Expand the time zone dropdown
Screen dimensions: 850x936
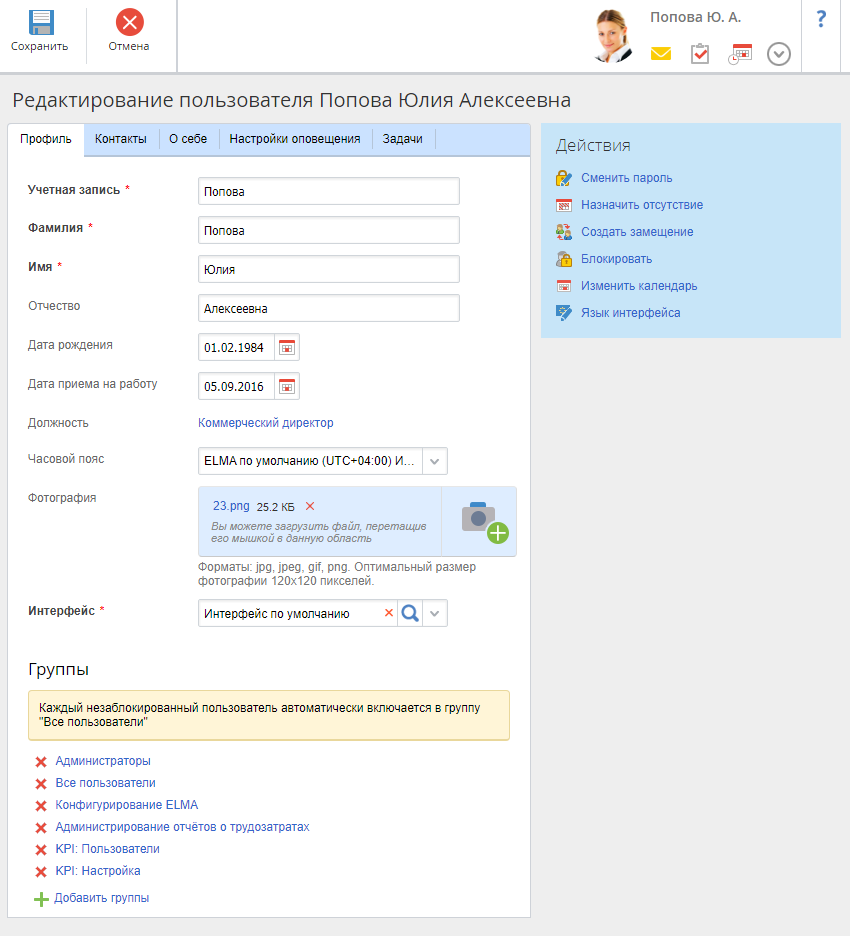click(x=435, y=461)
